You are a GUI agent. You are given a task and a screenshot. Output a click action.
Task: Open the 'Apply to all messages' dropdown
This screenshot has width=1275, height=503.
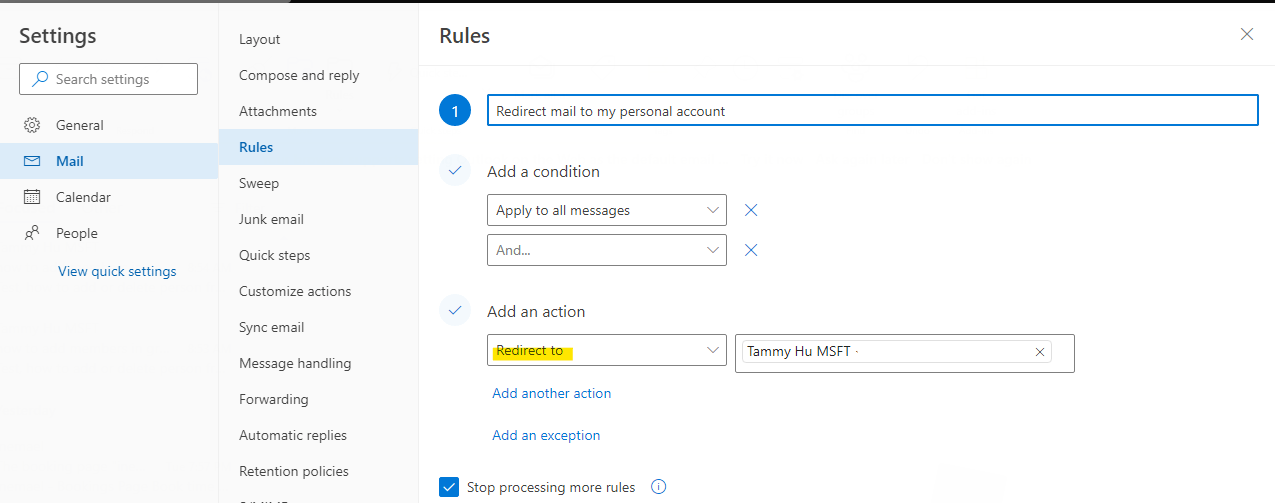[606, 210]
